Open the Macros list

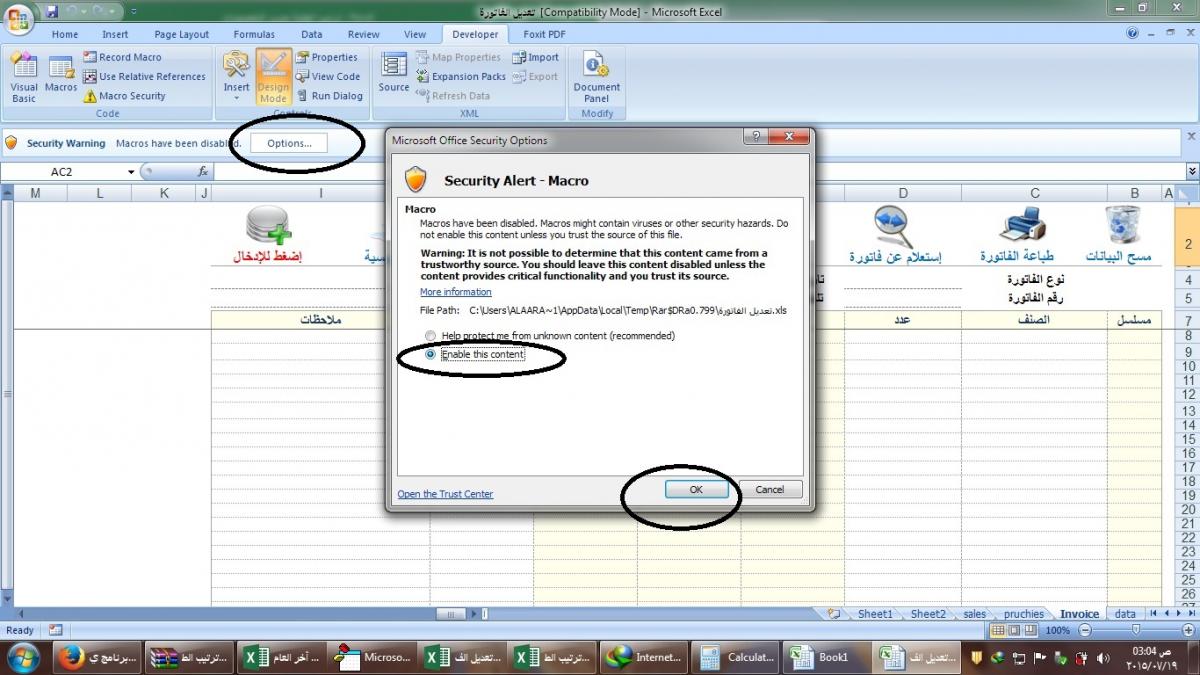point(61,75)
